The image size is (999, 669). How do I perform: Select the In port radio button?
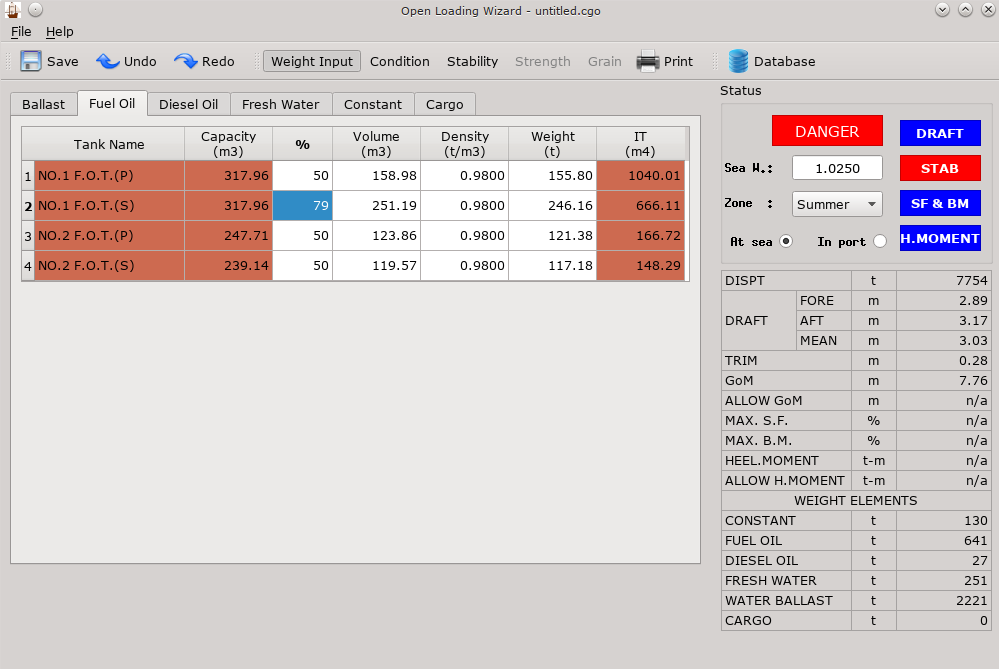click(880, 241)
